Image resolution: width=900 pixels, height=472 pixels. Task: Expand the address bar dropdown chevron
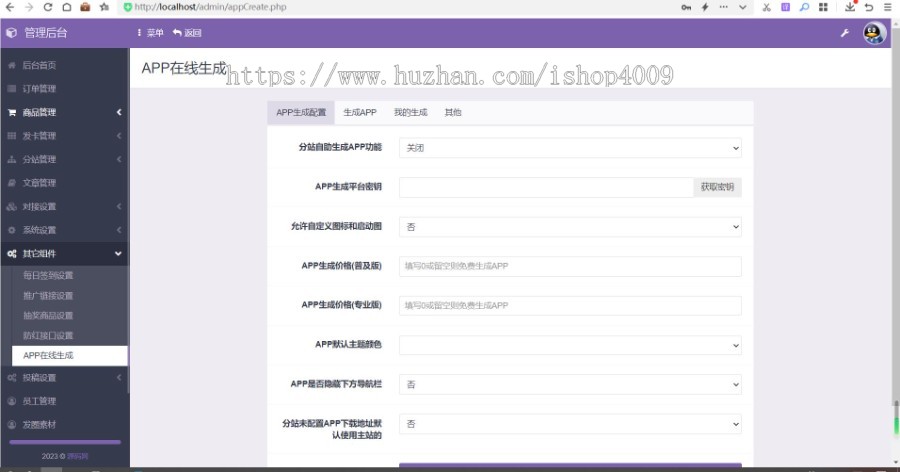pos(743,7)
